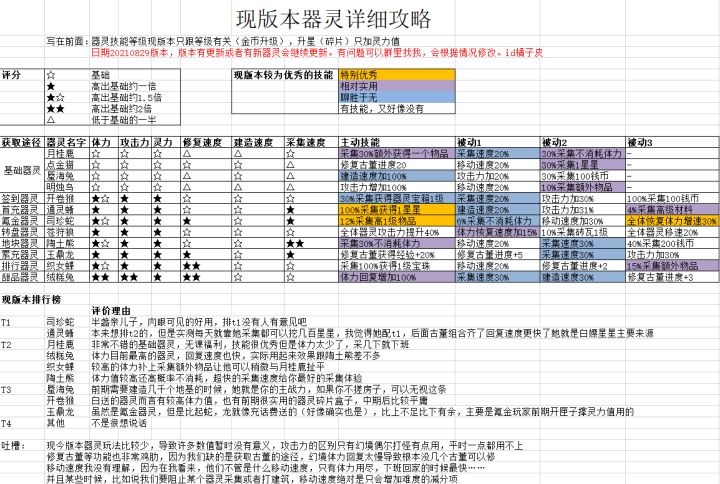Image resolution: width=720 pixels, height=484 pixels.
Task: Click the title cell 现版本器灵详细攻略
Action: tap(334, 19)
